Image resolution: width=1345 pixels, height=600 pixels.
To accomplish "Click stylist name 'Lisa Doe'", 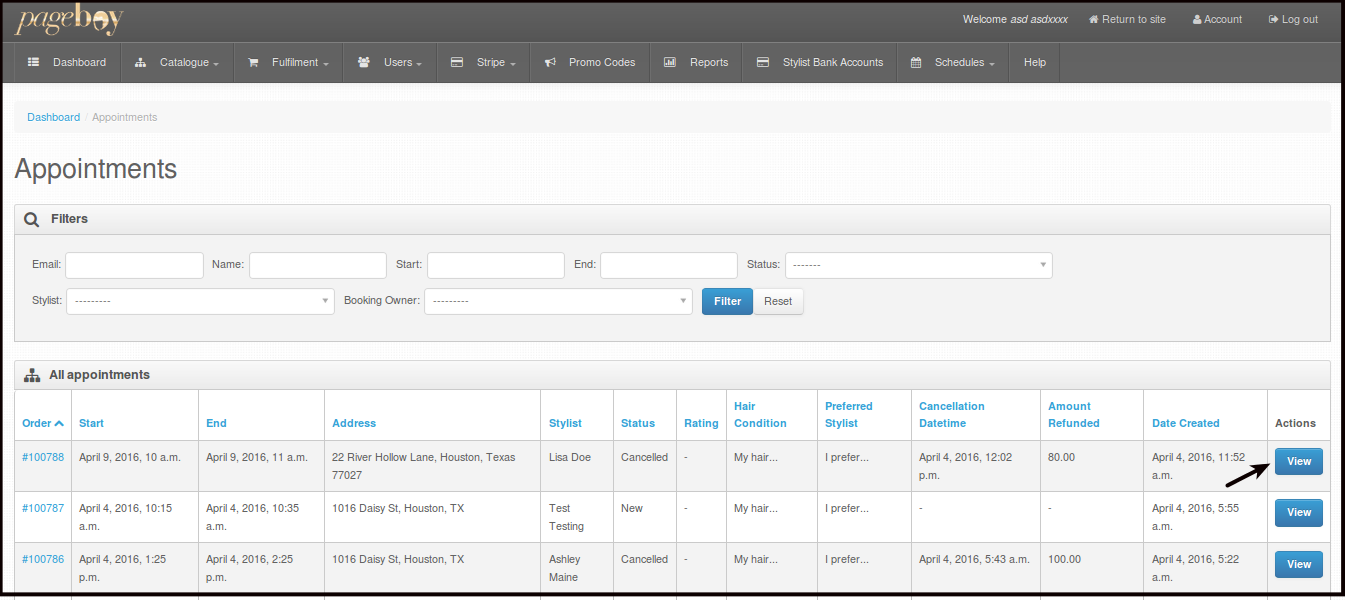I will (570, 457).
